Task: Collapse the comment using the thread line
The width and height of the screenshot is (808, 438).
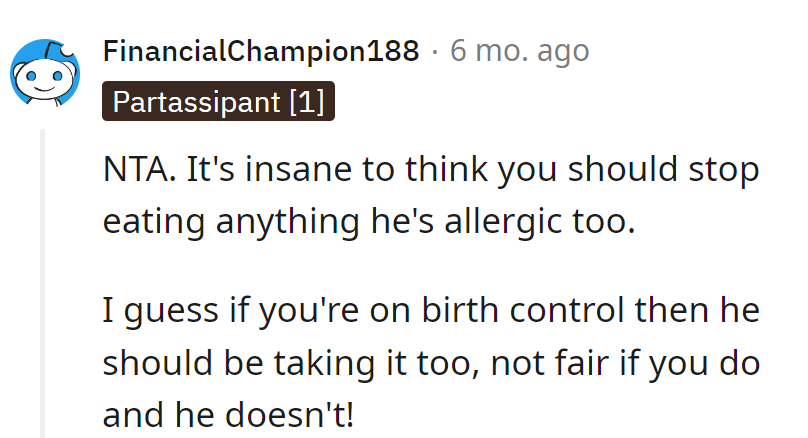Action: point(44,280)
